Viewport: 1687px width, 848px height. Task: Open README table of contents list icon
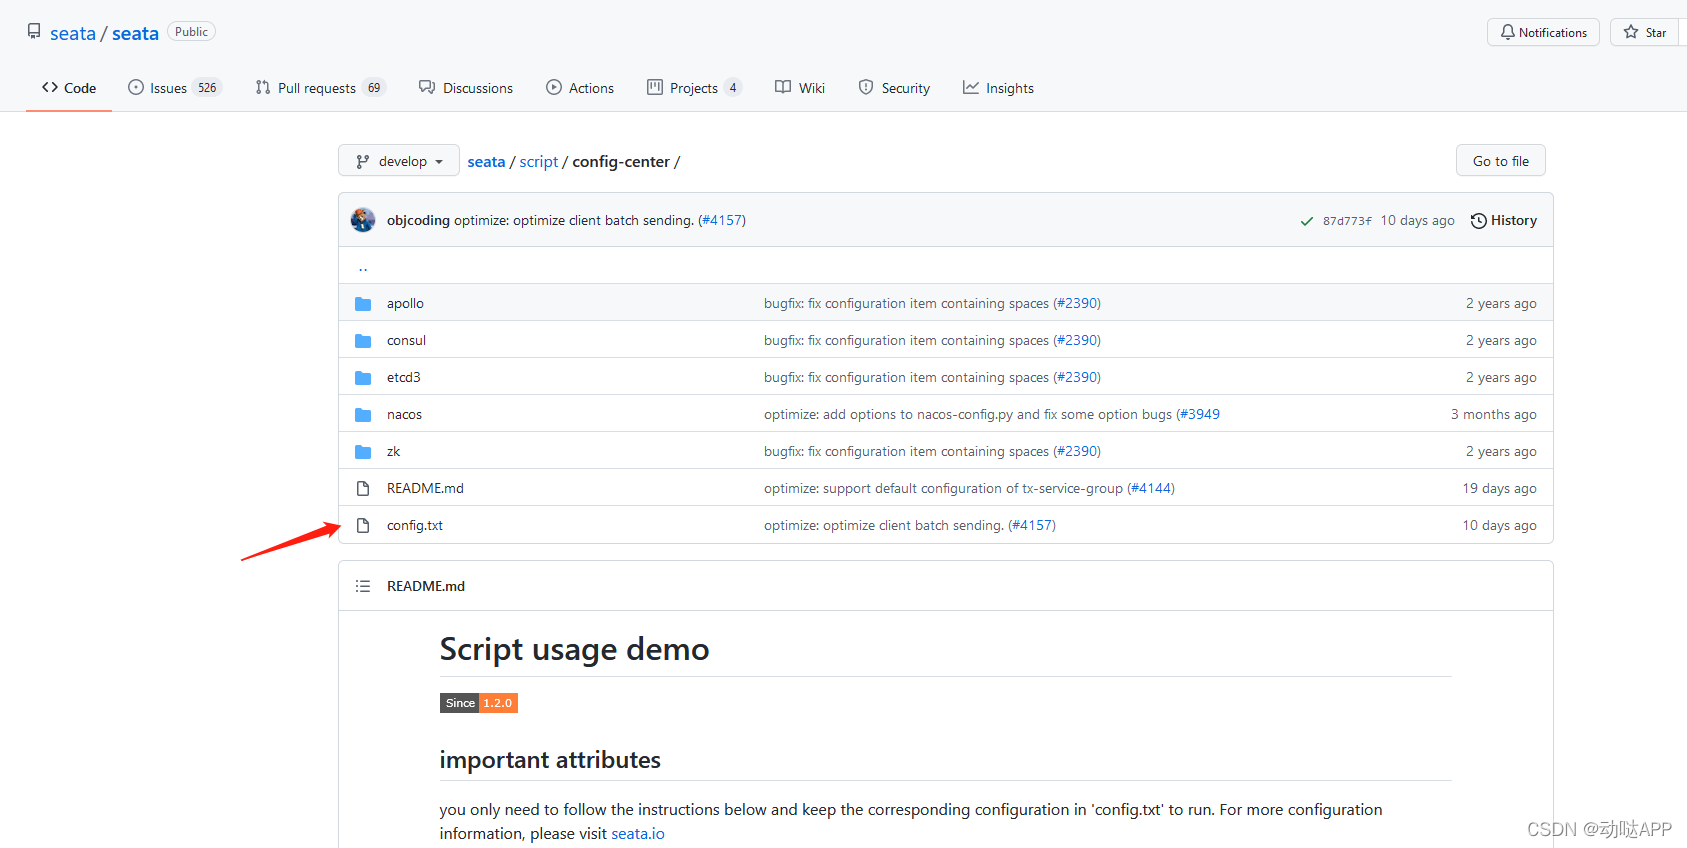[x=363, y=586]
